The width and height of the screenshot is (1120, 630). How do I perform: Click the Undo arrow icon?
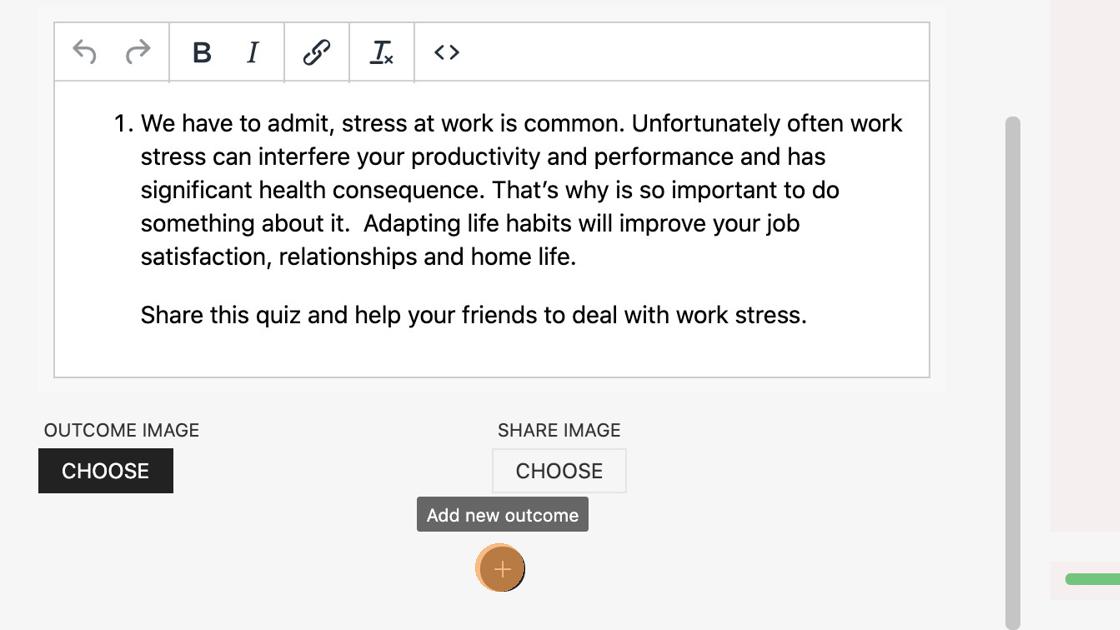coord(85,52)
